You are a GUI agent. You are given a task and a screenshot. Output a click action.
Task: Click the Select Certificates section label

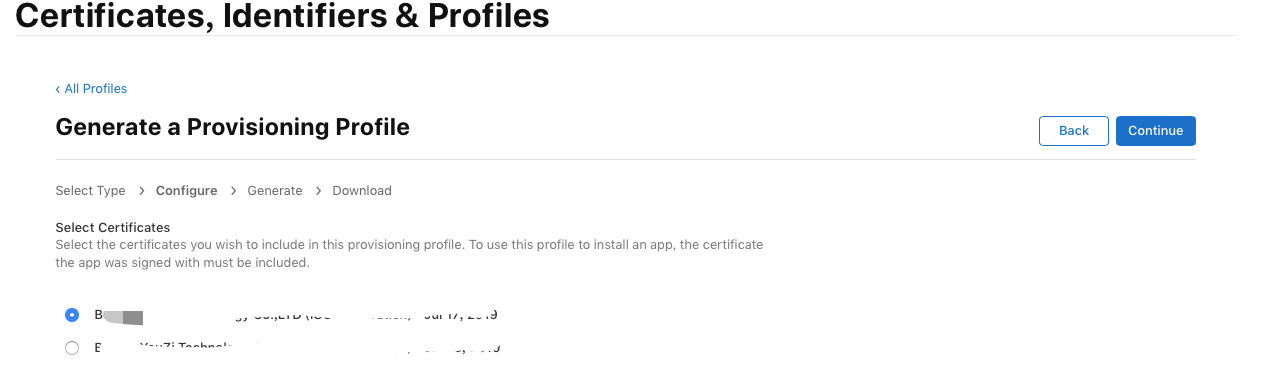coord(113,227)
